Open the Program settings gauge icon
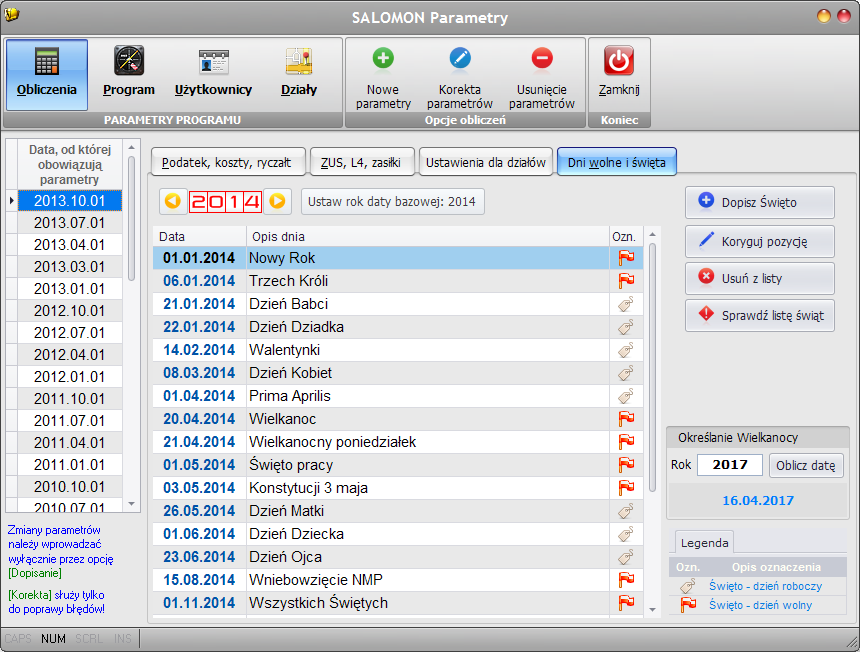Image resolution: width=860 pixels, height=652 pixels. click(x=129, y=61)
